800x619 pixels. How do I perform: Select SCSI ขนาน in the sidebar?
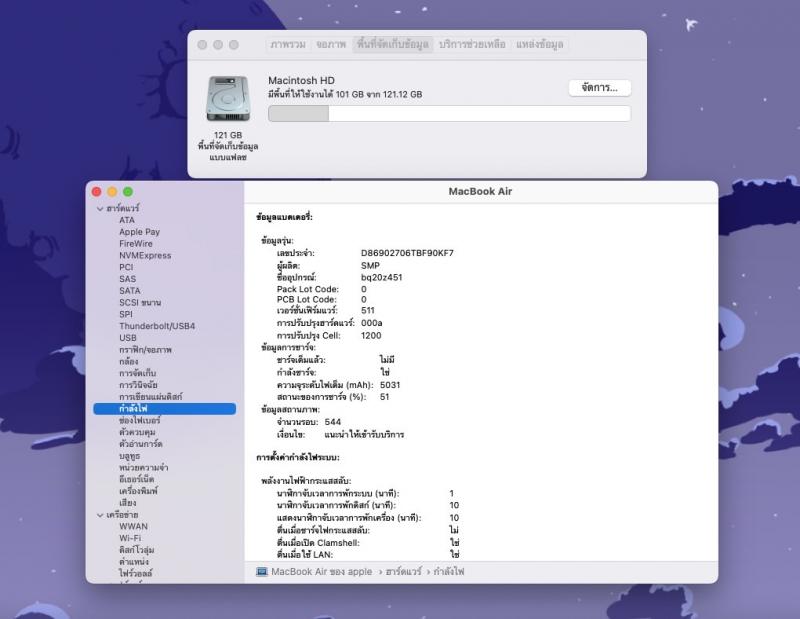[x=140, y=302]
